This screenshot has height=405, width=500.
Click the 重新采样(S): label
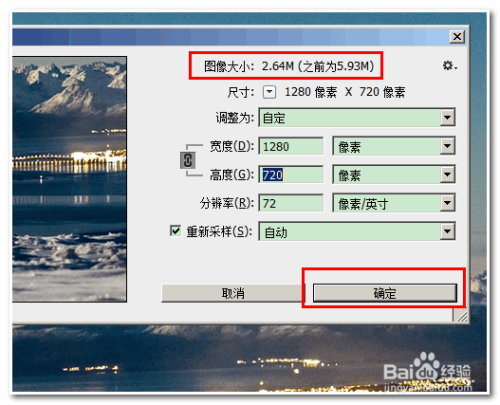pos(219,231)
